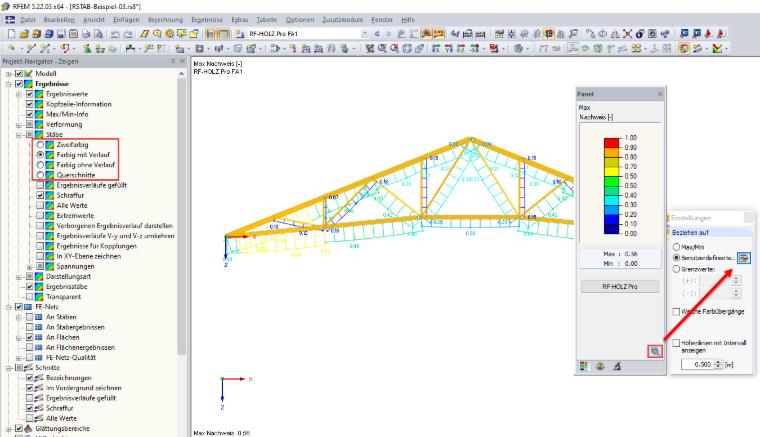The image size is (760, 437).
Task: Click the new line tool icon
Action: pos(31,48)
